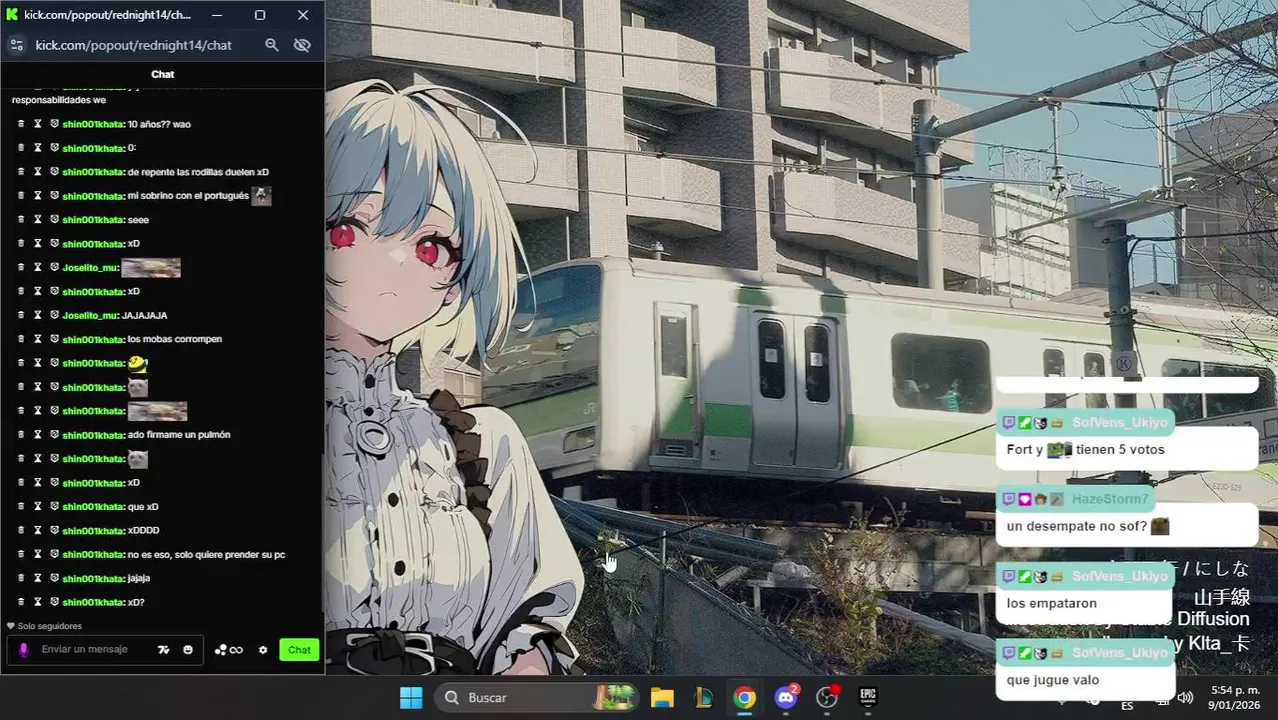Toggle the crossed-eye tracking icon in address bar
The image size is (1278, 720).
tap(302, 45)
